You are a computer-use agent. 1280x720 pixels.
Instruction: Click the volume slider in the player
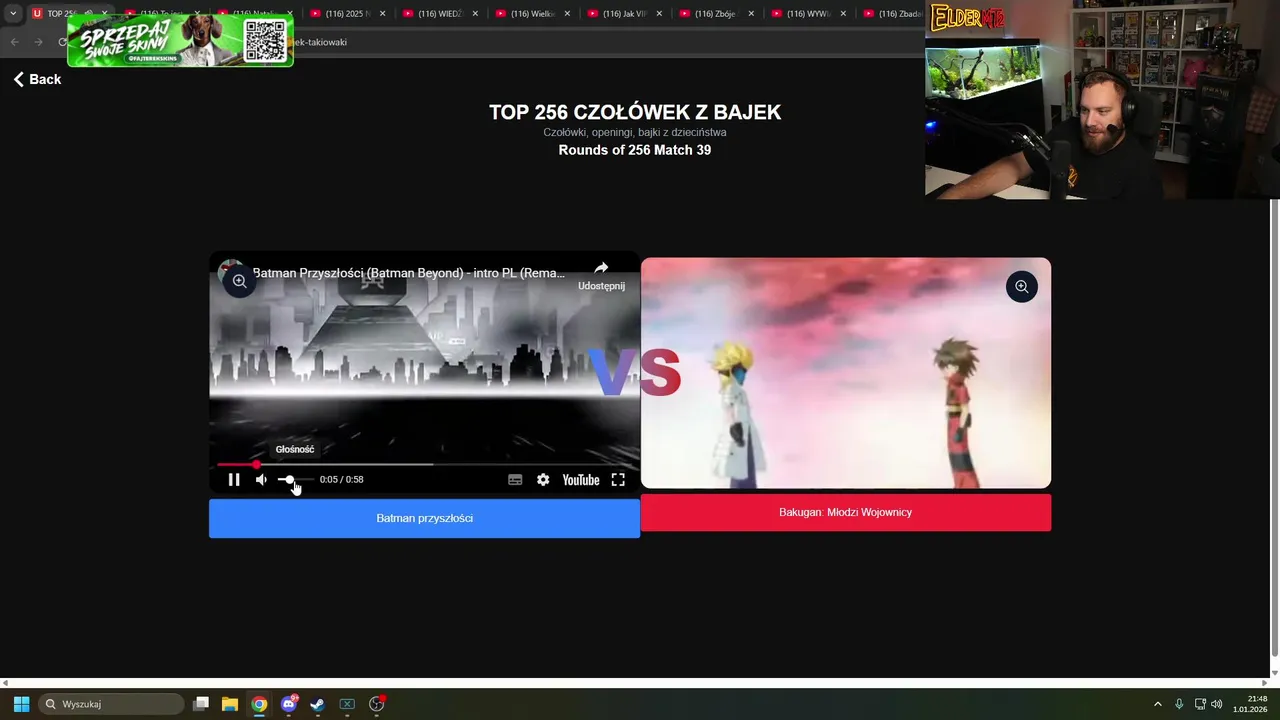tap(295, 480)
